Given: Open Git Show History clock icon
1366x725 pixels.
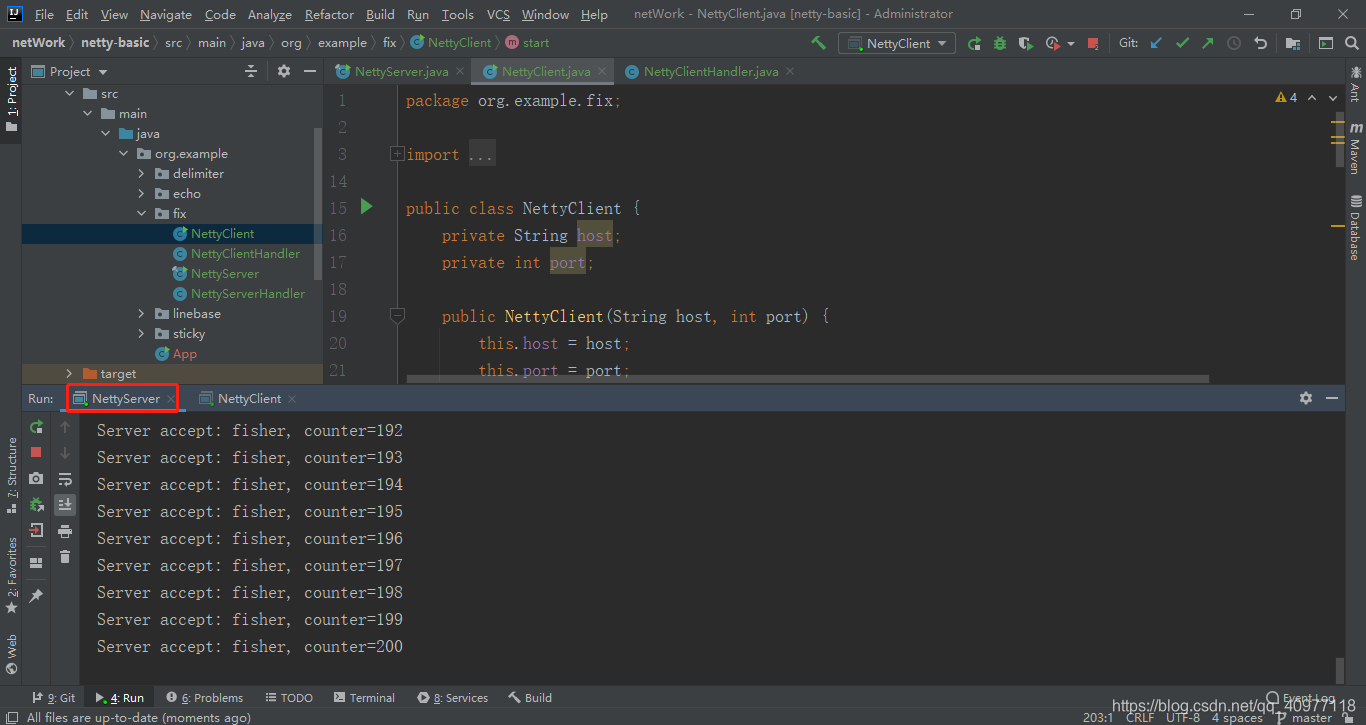Looking at the screenshot, I should pyautogui.click(x=1234, y=43).
